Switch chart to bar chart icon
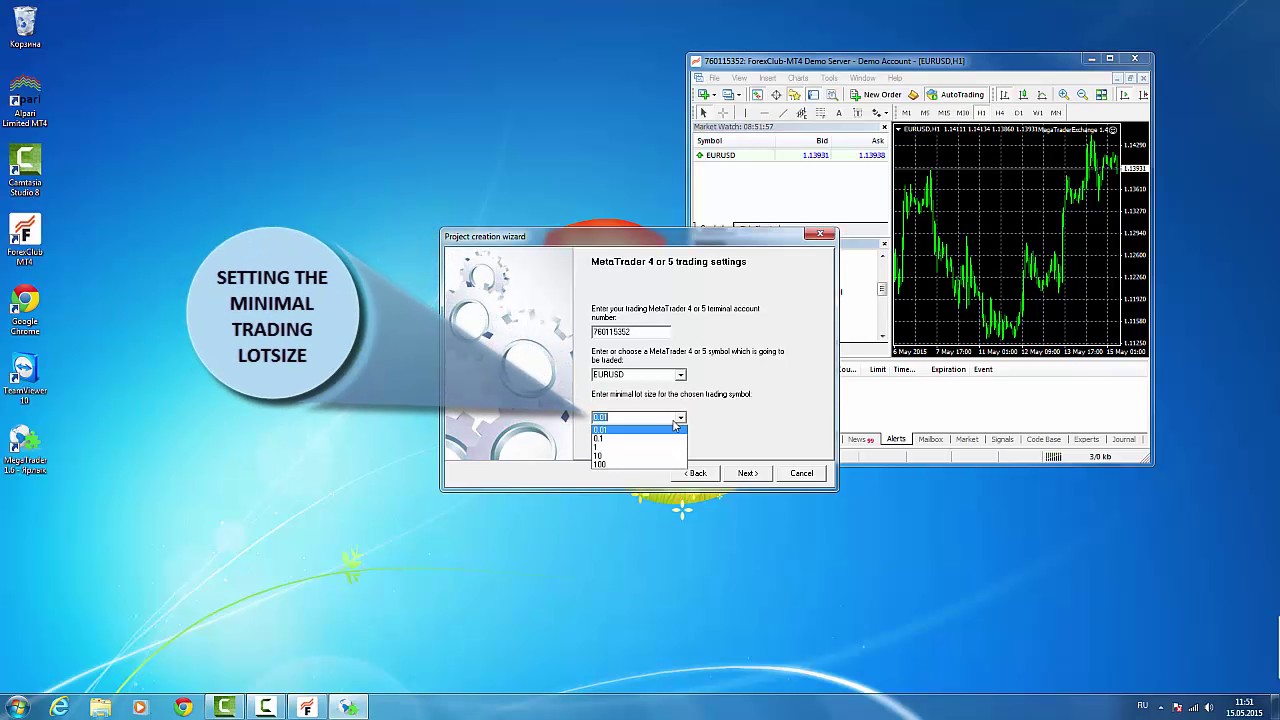 pos(1004,94)
